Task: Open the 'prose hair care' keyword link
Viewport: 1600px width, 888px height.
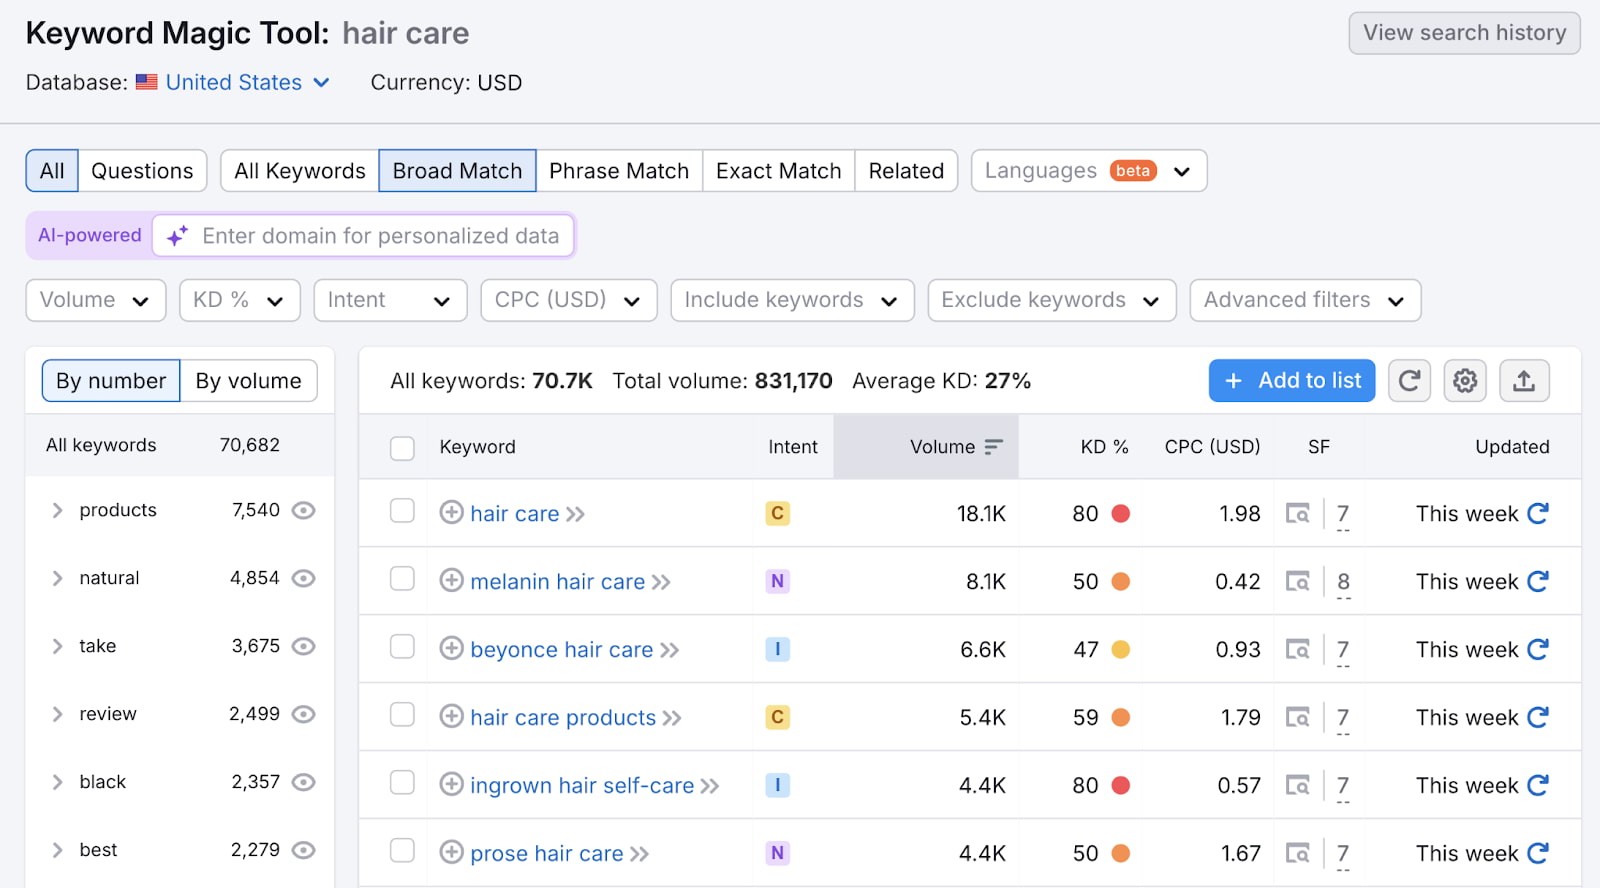Action: [547, 854]
